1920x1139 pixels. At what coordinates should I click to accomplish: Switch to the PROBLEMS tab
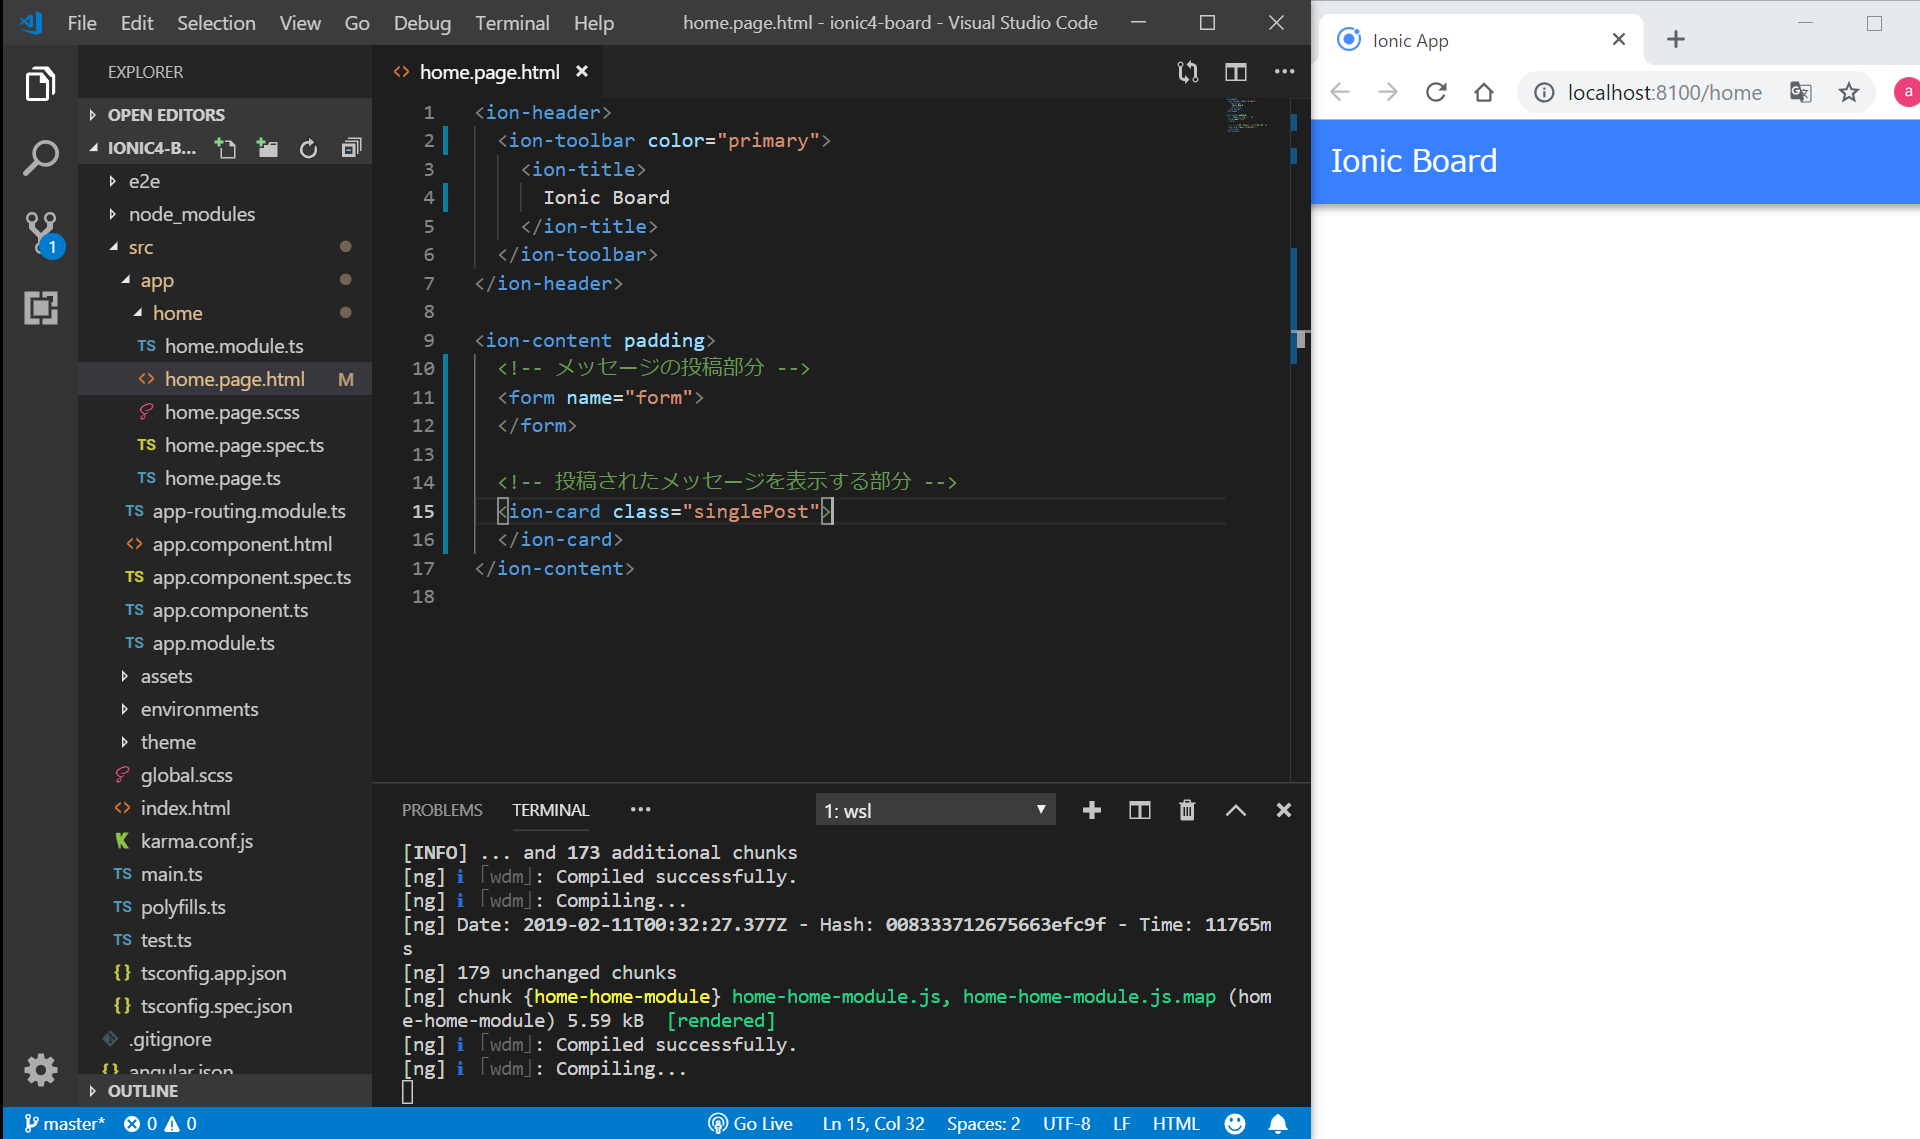[x=442, y=810]
